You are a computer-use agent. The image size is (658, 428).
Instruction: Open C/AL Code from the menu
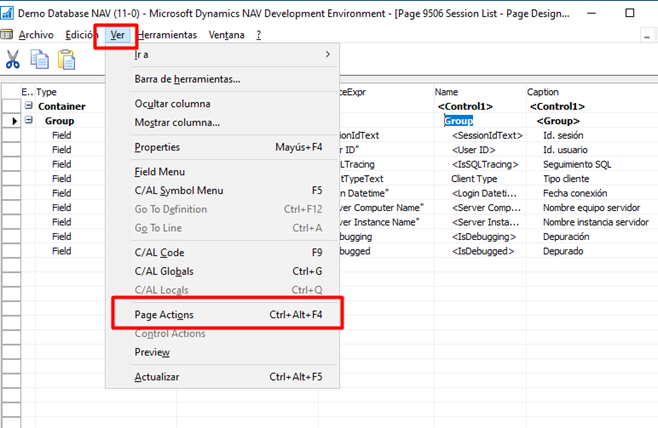pyautogui.click(x=222, y=253)
